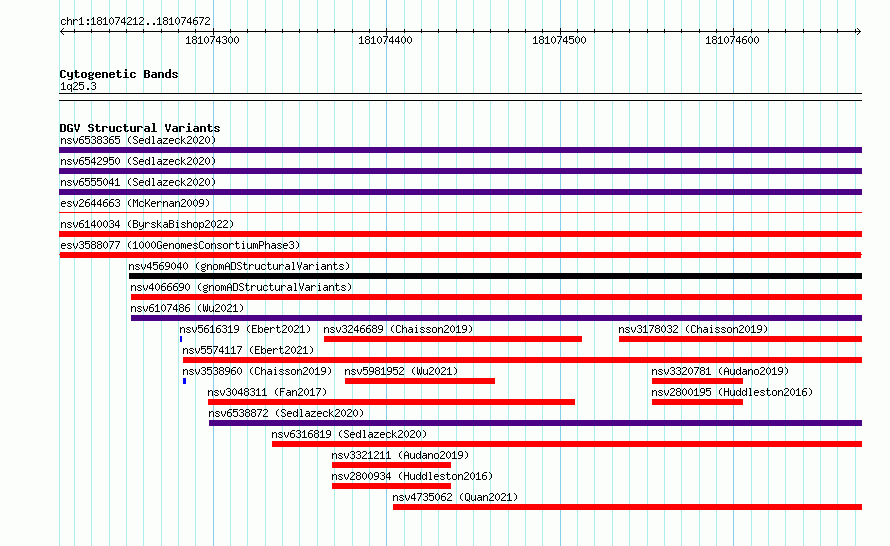
Task: Click the nsv6538365 (Sedlazeck2020) label
Action: [x=138, y=140]
